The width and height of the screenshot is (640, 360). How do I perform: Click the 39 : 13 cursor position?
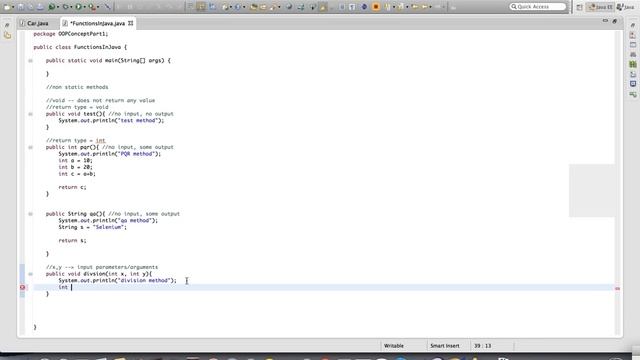[482, 346]
